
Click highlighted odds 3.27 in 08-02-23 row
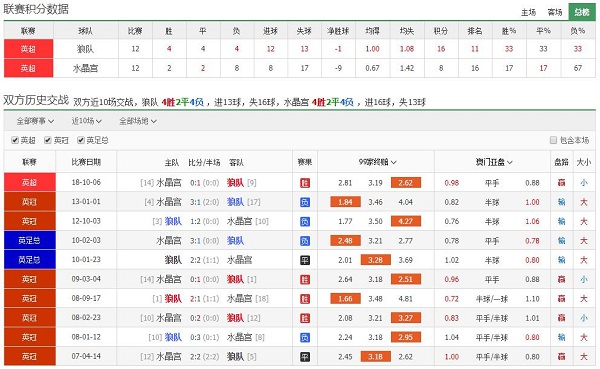point(406,318)
